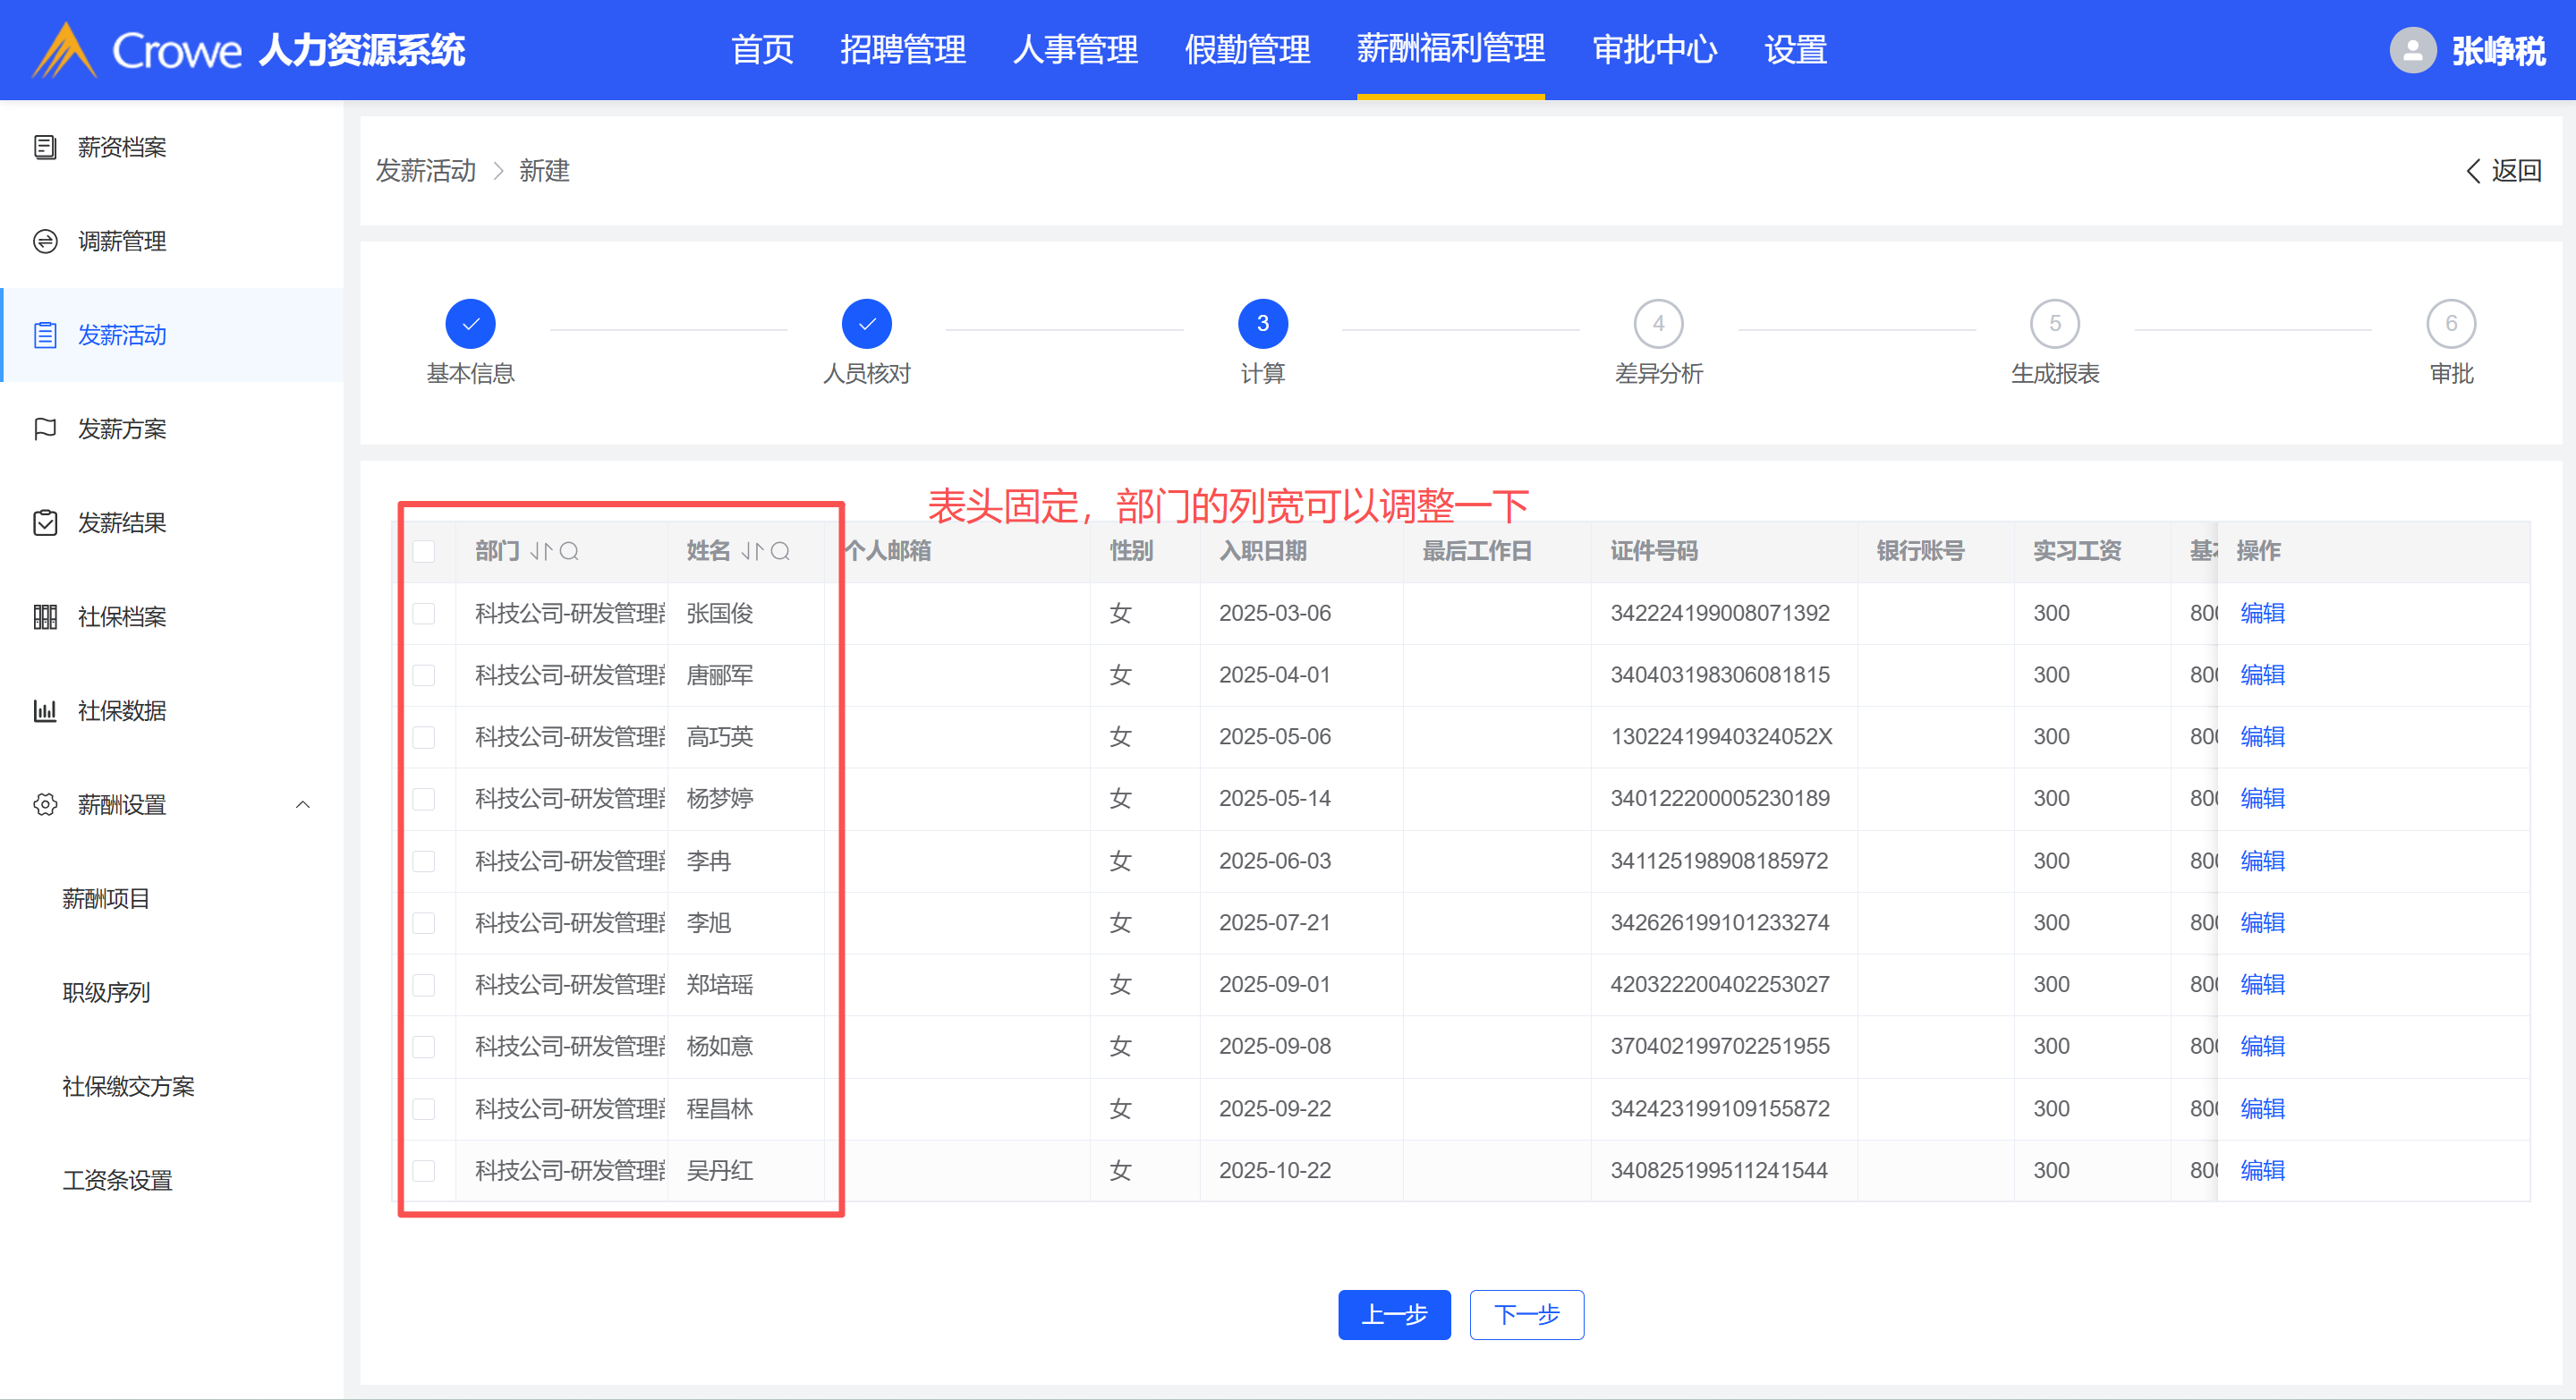Click the sort icon in 部门 column header
The height and width of the screenshot is (1400, 2576).
click(x=540, y=551)
